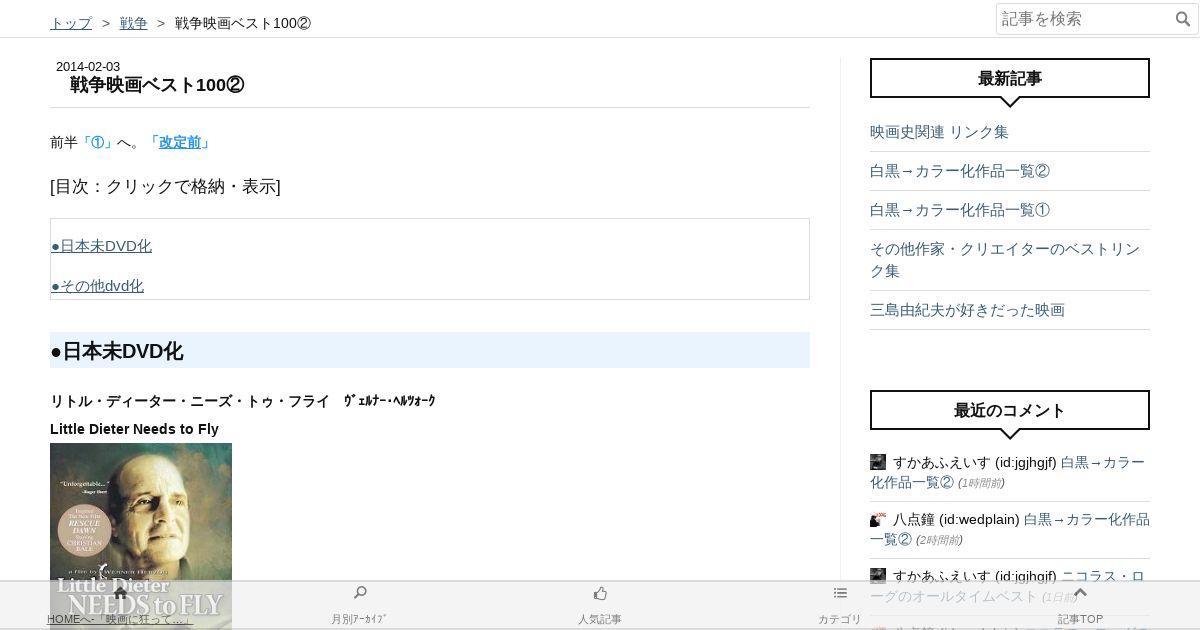This screenshot has width=1200, height=630.
Task: Click the Little Dieter Needs to Fly poster
Action: pos(141,536)
